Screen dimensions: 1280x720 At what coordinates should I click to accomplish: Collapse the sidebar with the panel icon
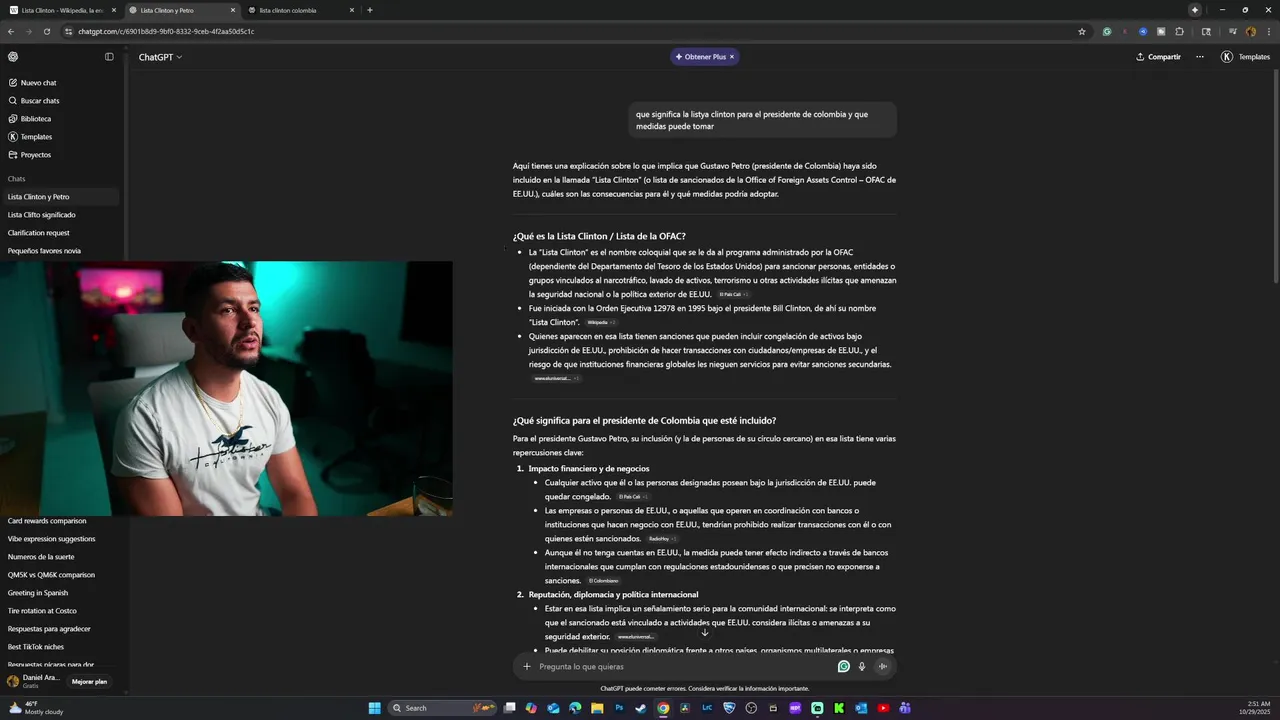click(109, 57)
